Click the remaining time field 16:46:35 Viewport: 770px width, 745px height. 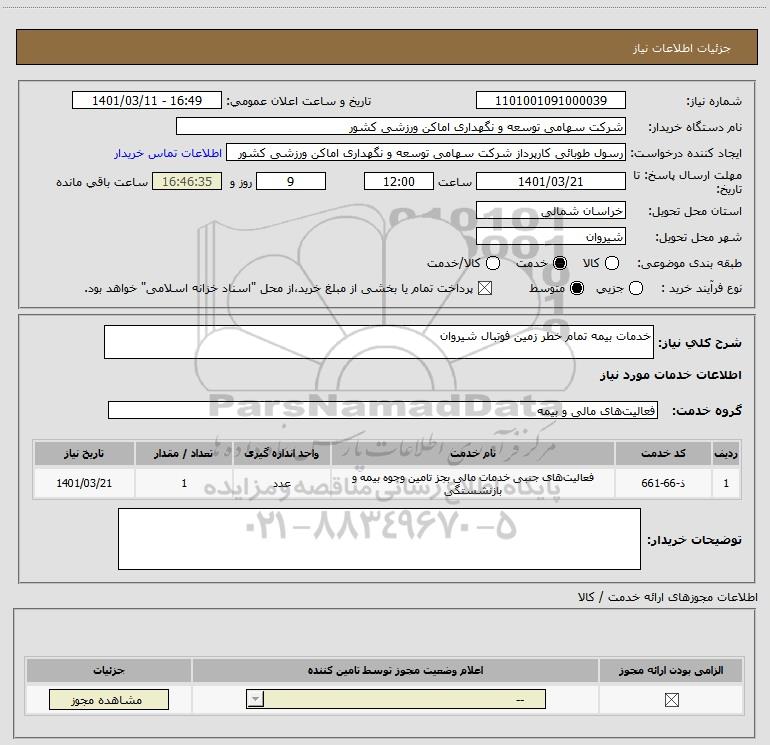187,181
